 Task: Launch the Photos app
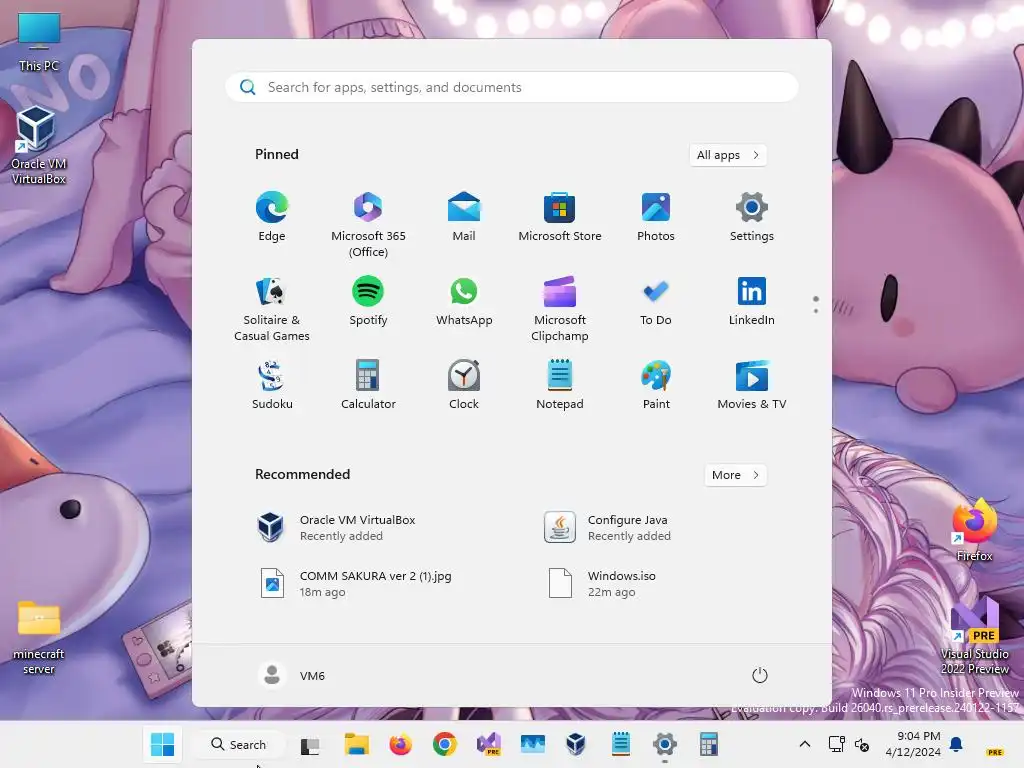[x=656, y=217]
